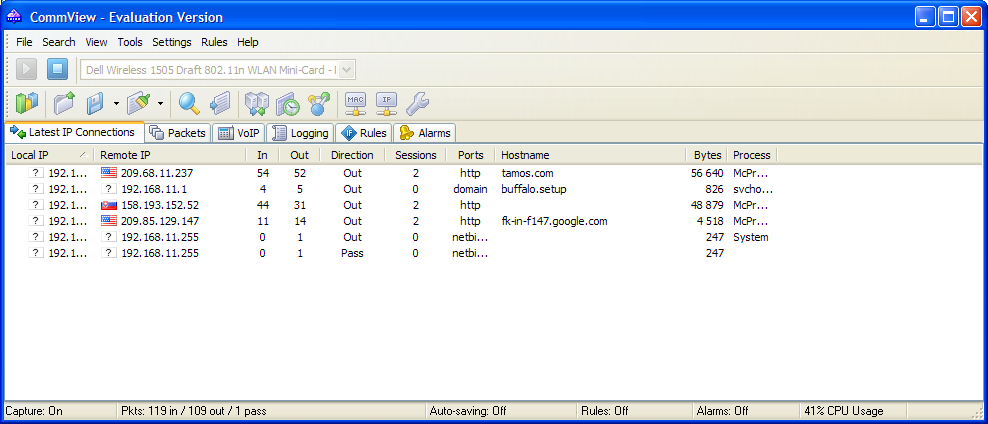Sort by the Hostname column header
The height and width of the screenshot is (424, 988).
coord(590,155)
